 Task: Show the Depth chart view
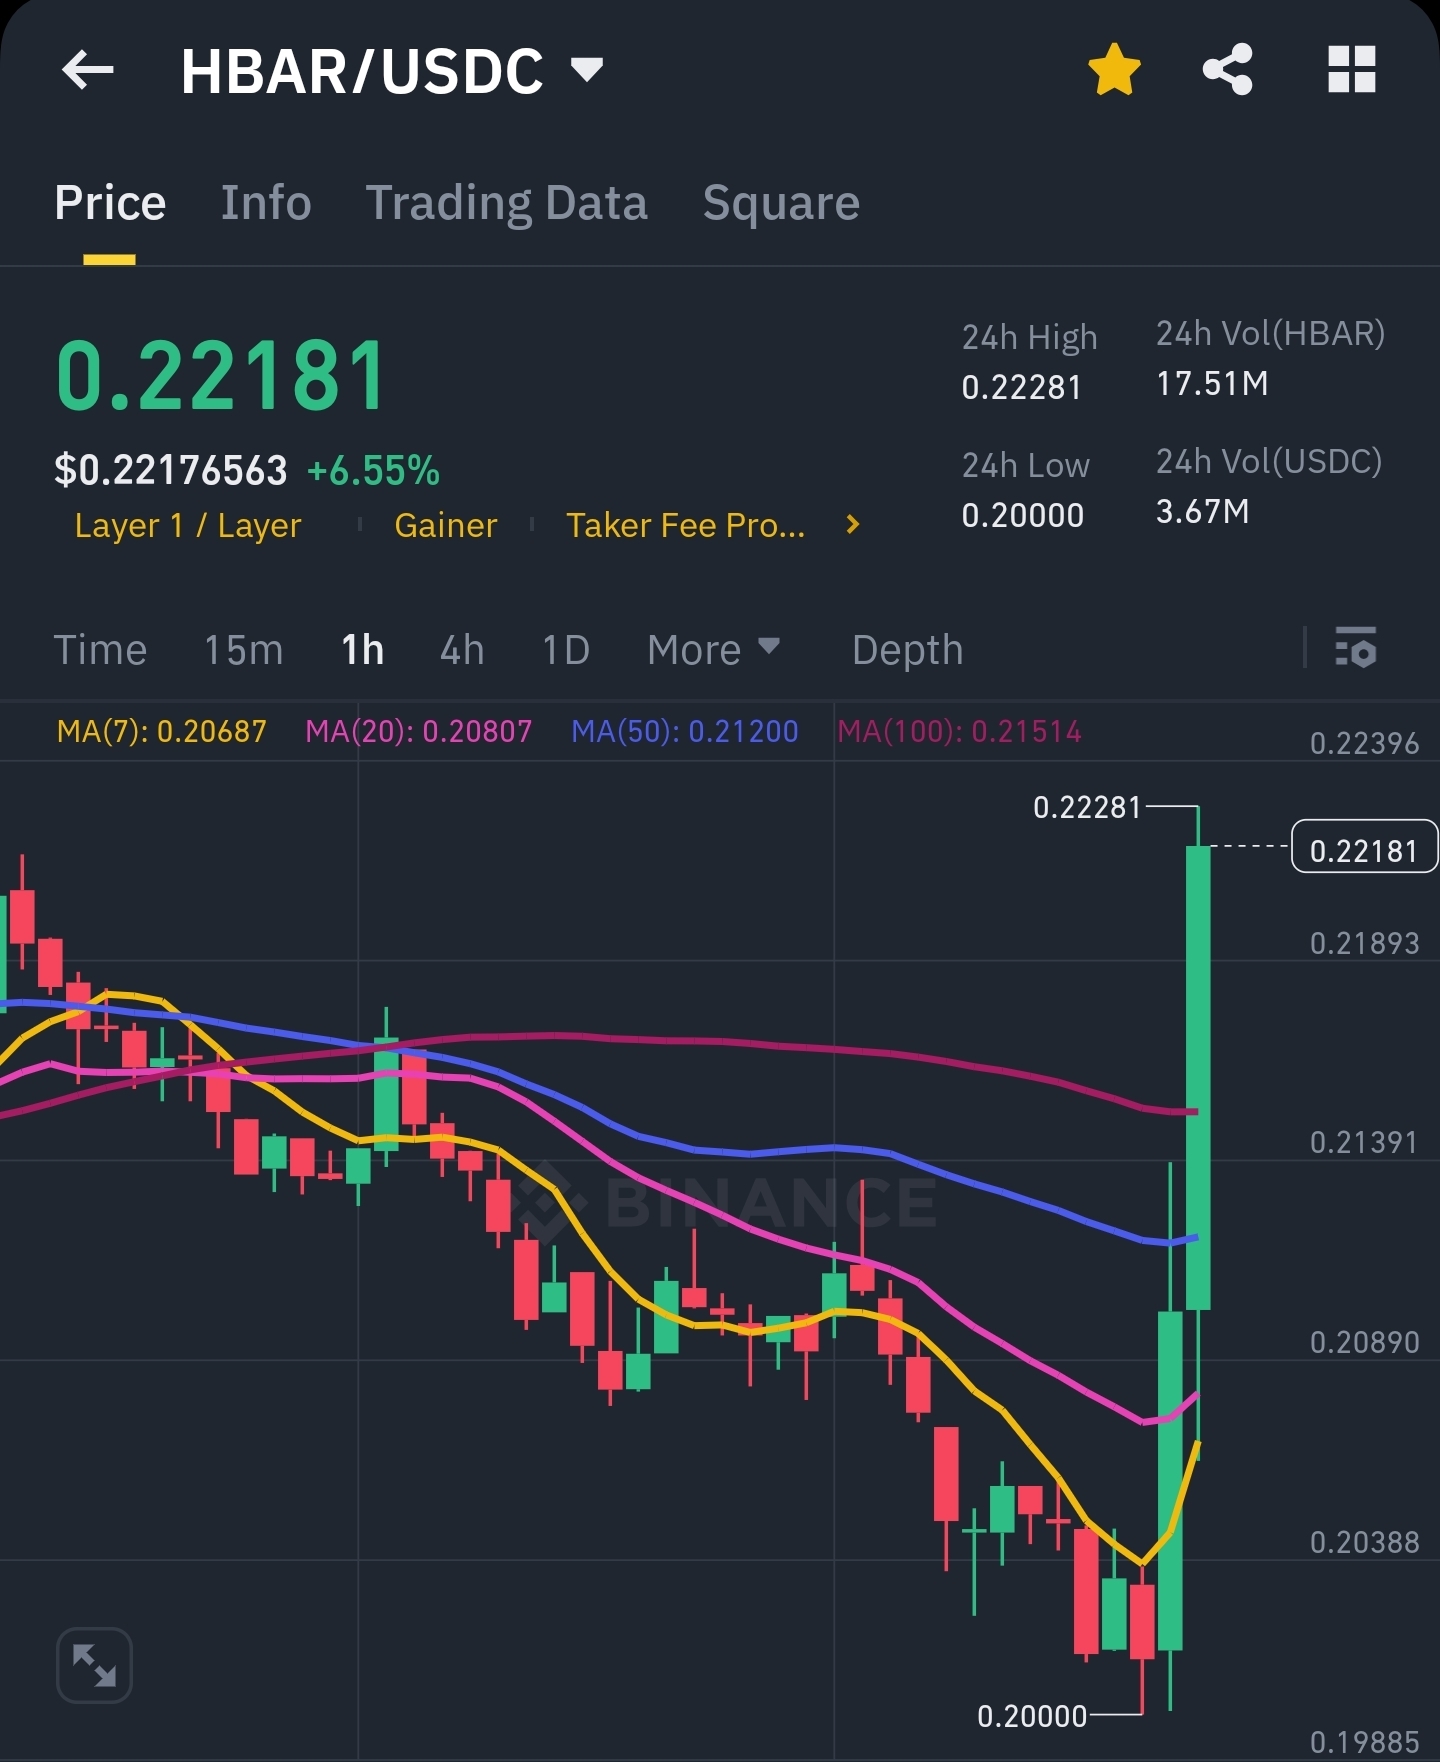pyautogui.click(x=907, y=650)
